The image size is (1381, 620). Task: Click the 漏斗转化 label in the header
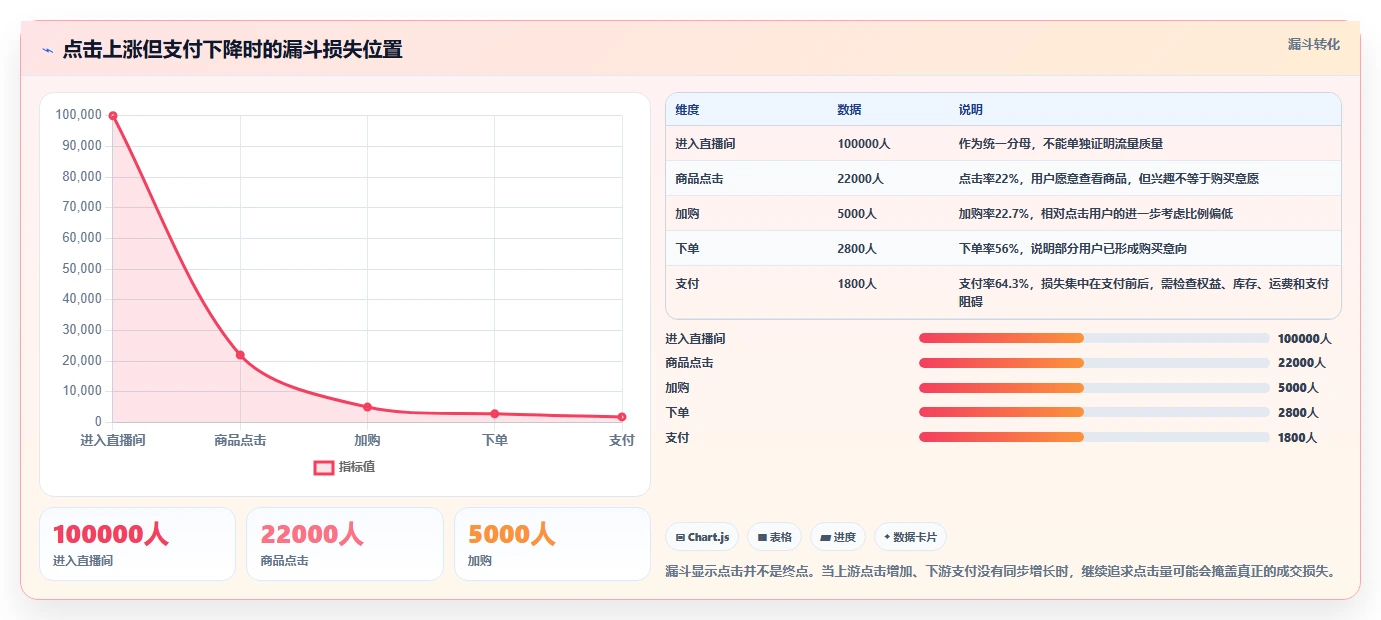click(1313, 44)
